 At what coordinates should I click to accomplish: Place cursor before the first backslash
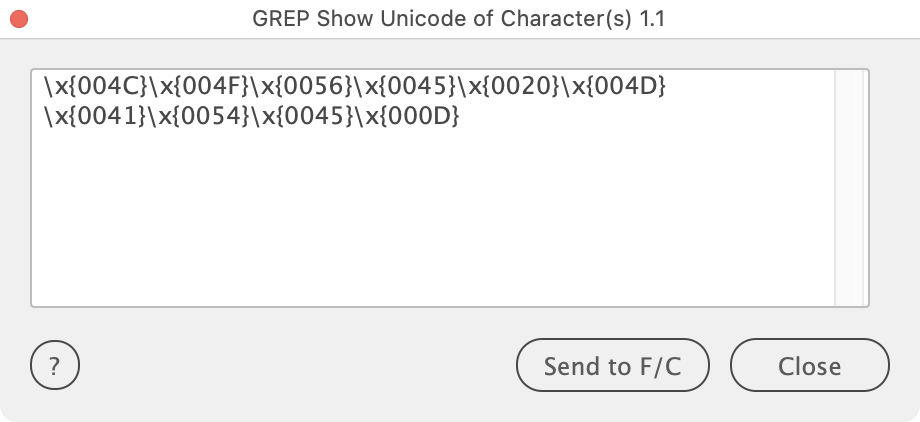pos(44,87)
